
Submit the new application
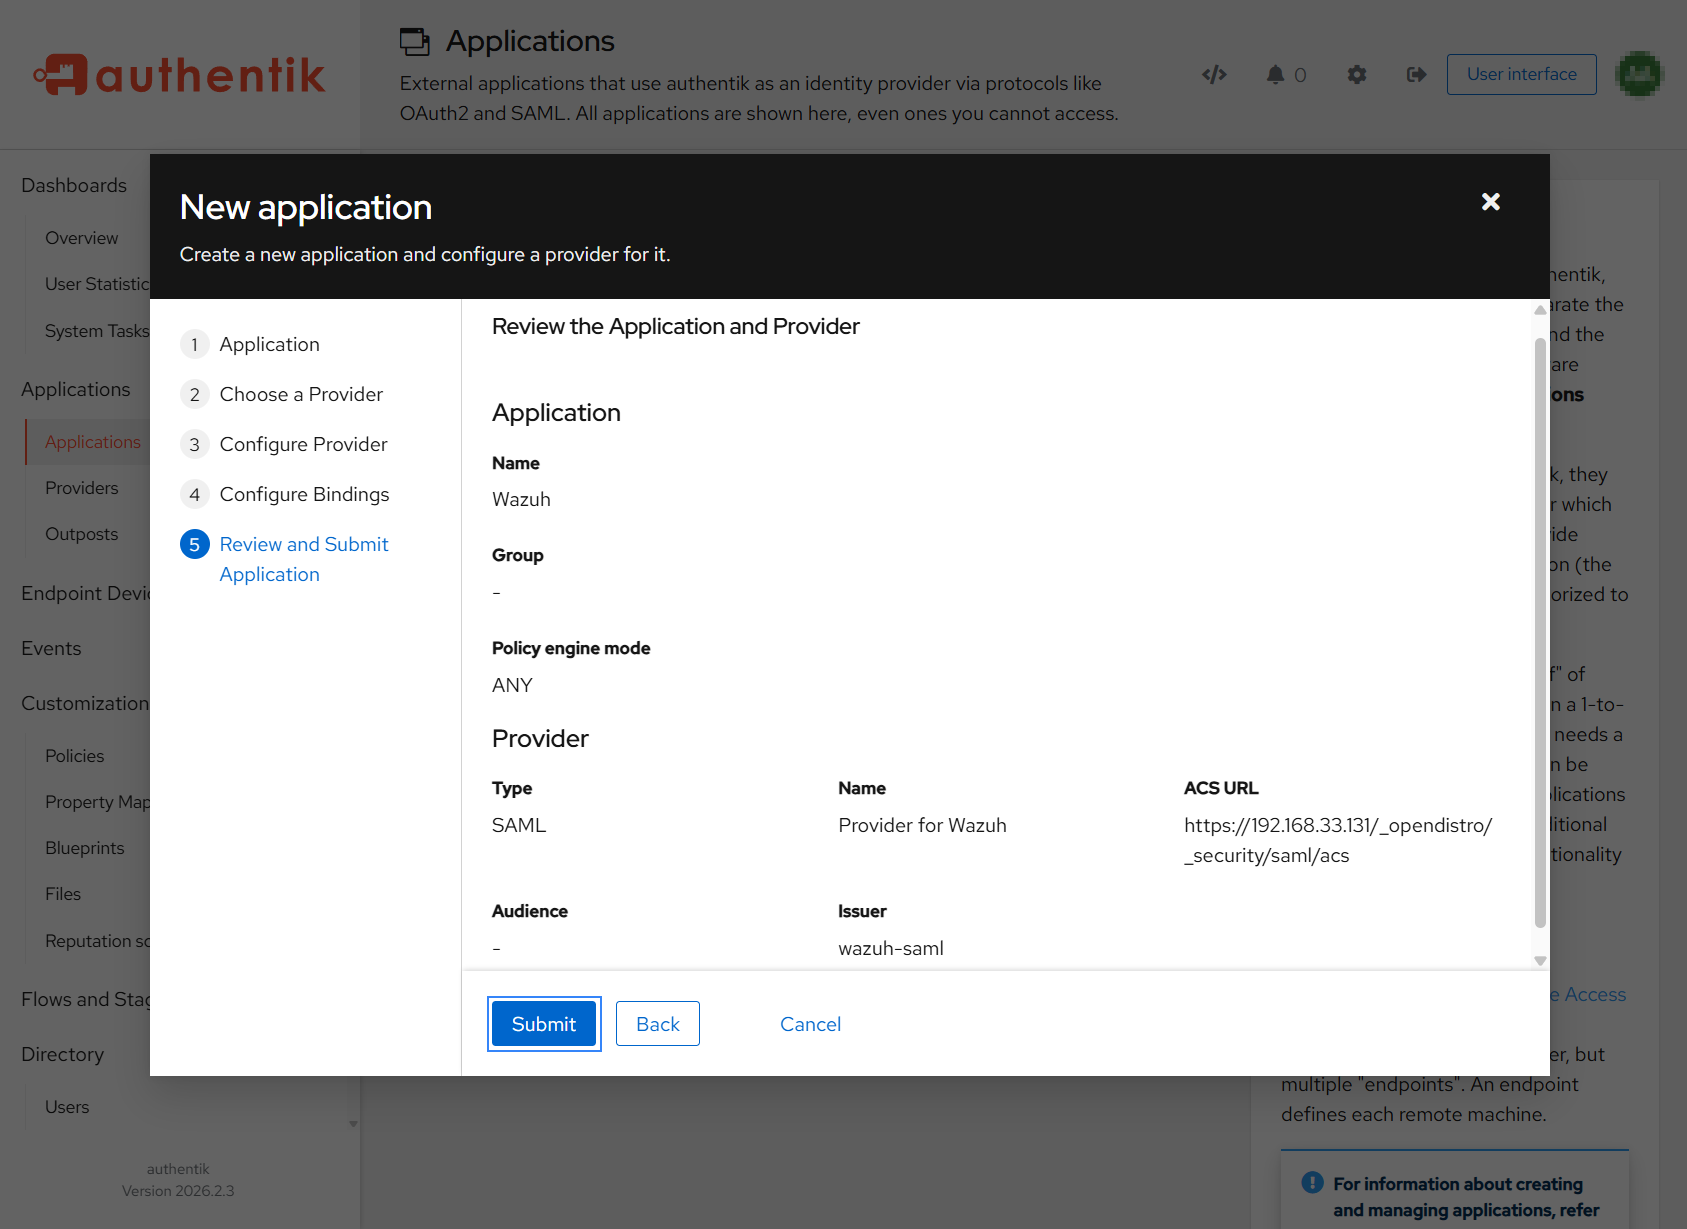(544, 1024)
